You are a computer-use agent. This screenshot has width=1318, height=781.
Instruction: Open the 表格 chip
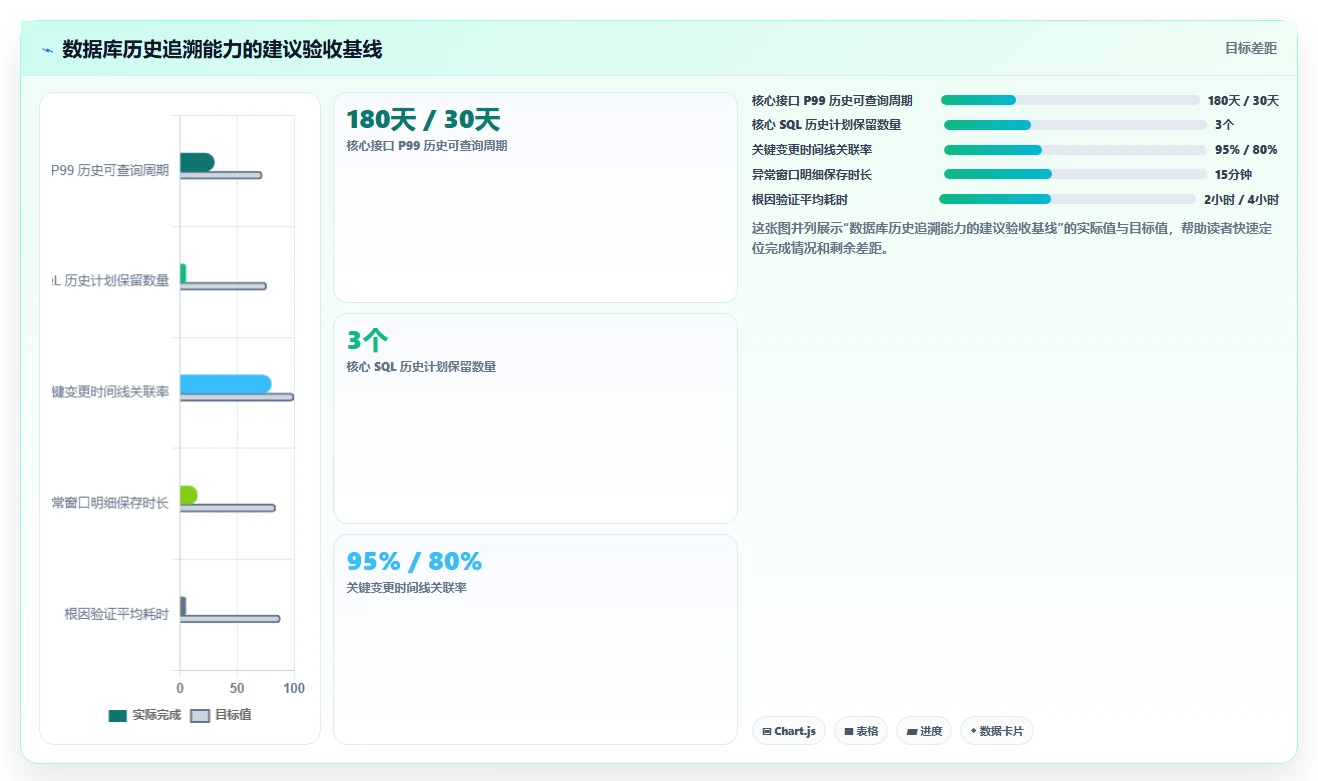click(x=861, y=731)
